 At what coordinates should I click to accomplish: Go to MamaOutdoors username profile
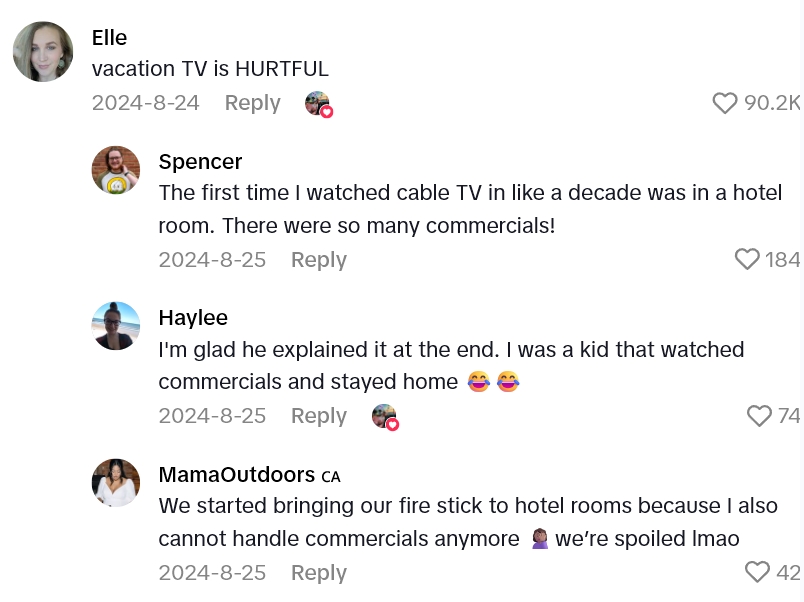(x=236, y=474)
